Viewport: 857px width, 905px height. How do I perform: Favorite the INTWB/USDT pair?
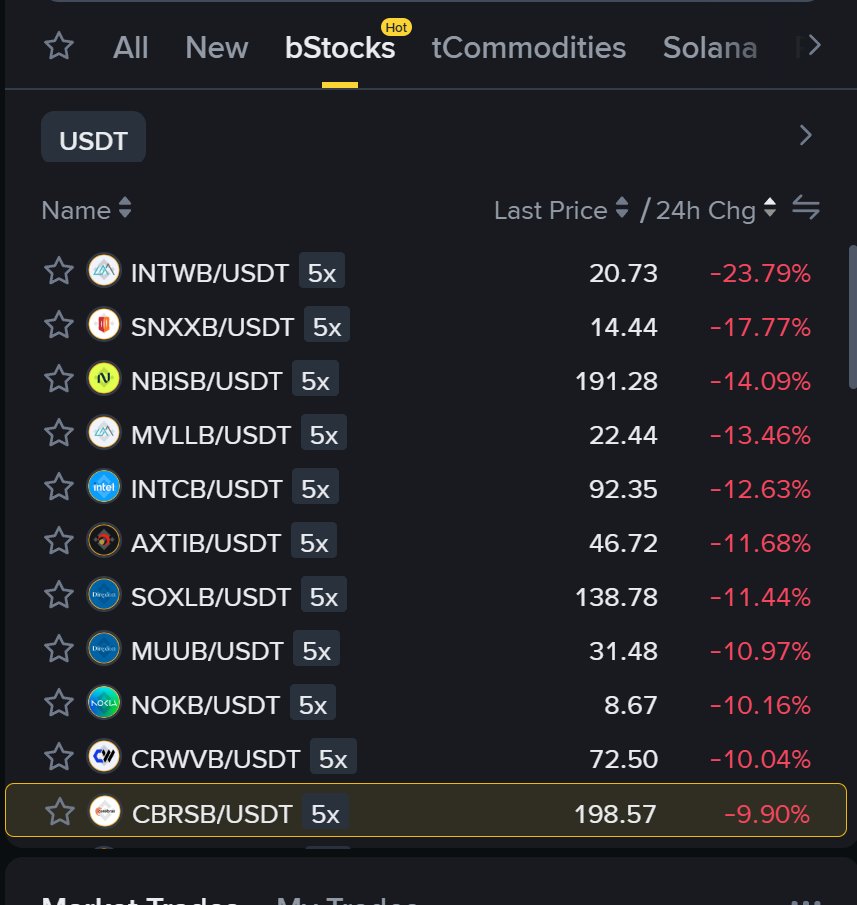coord(59,271)
